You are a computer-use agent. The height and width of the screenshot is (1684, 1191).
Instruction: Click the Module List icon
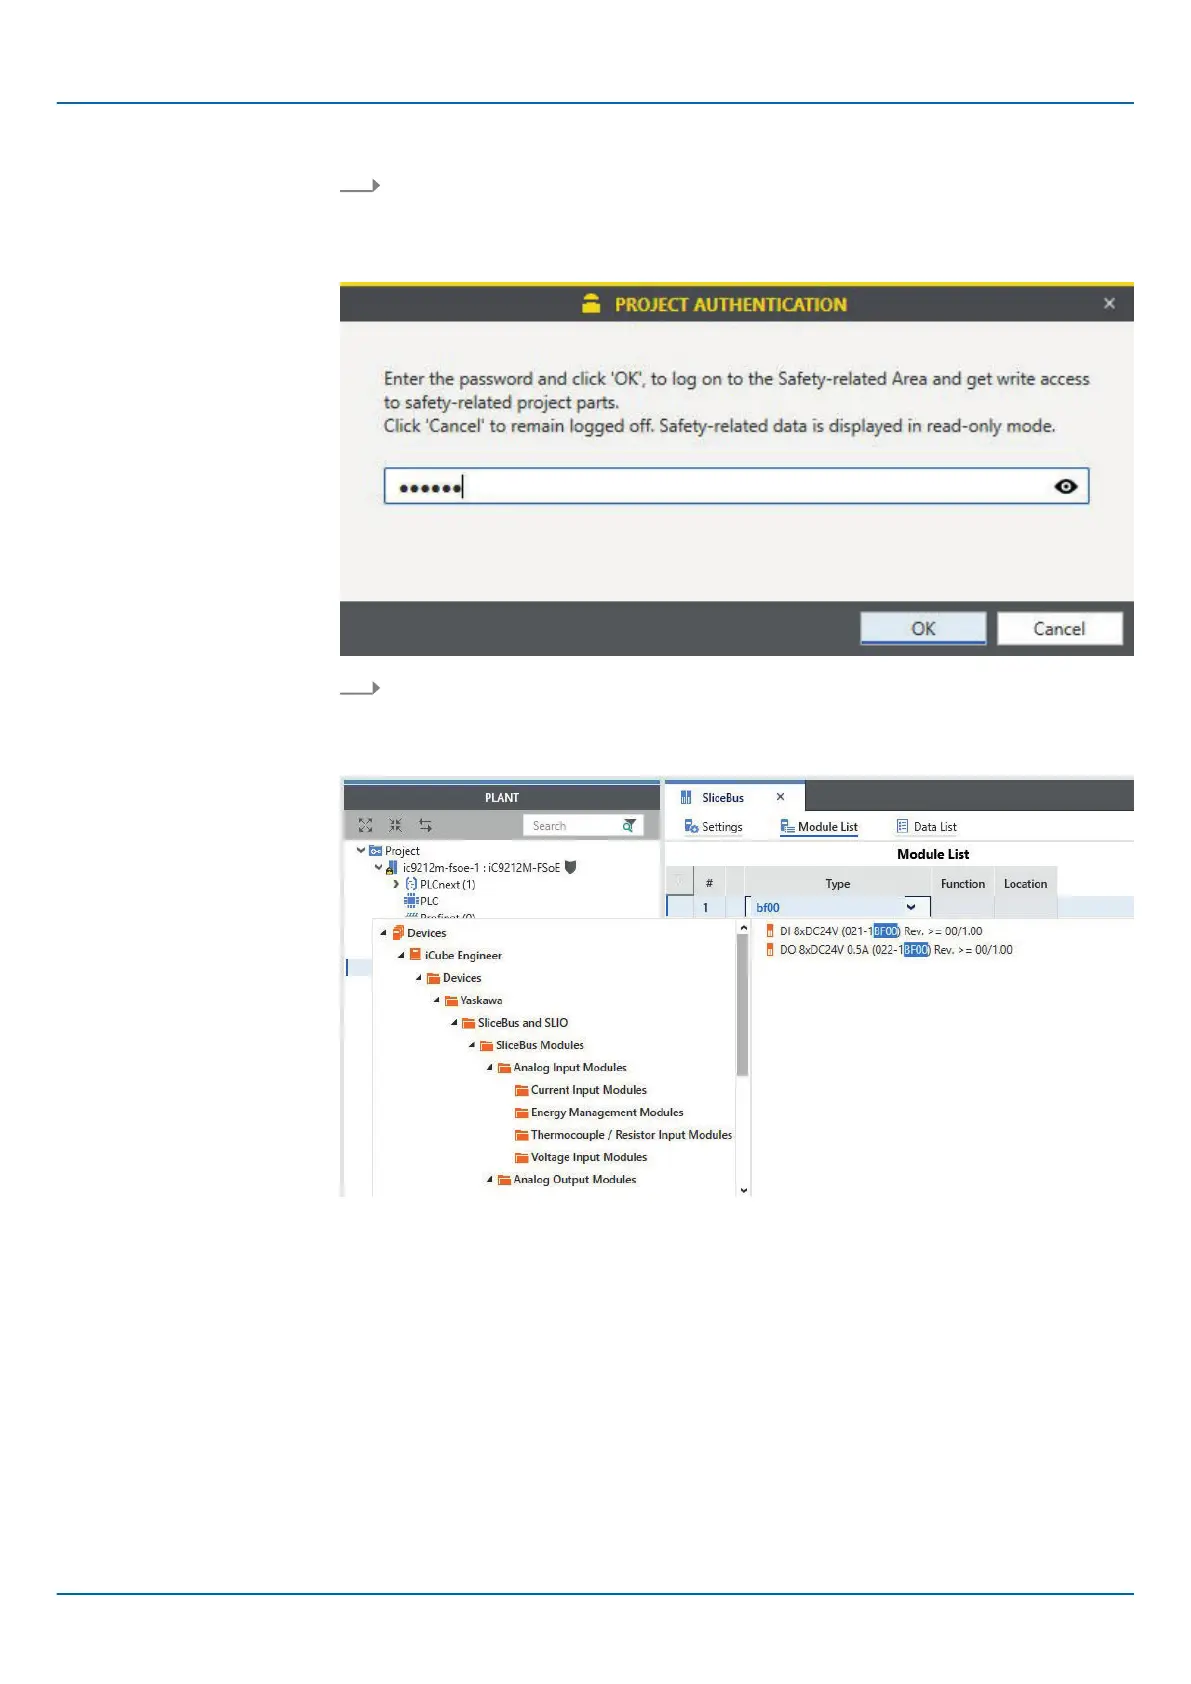pyautogui.click(x=788, y=826)
